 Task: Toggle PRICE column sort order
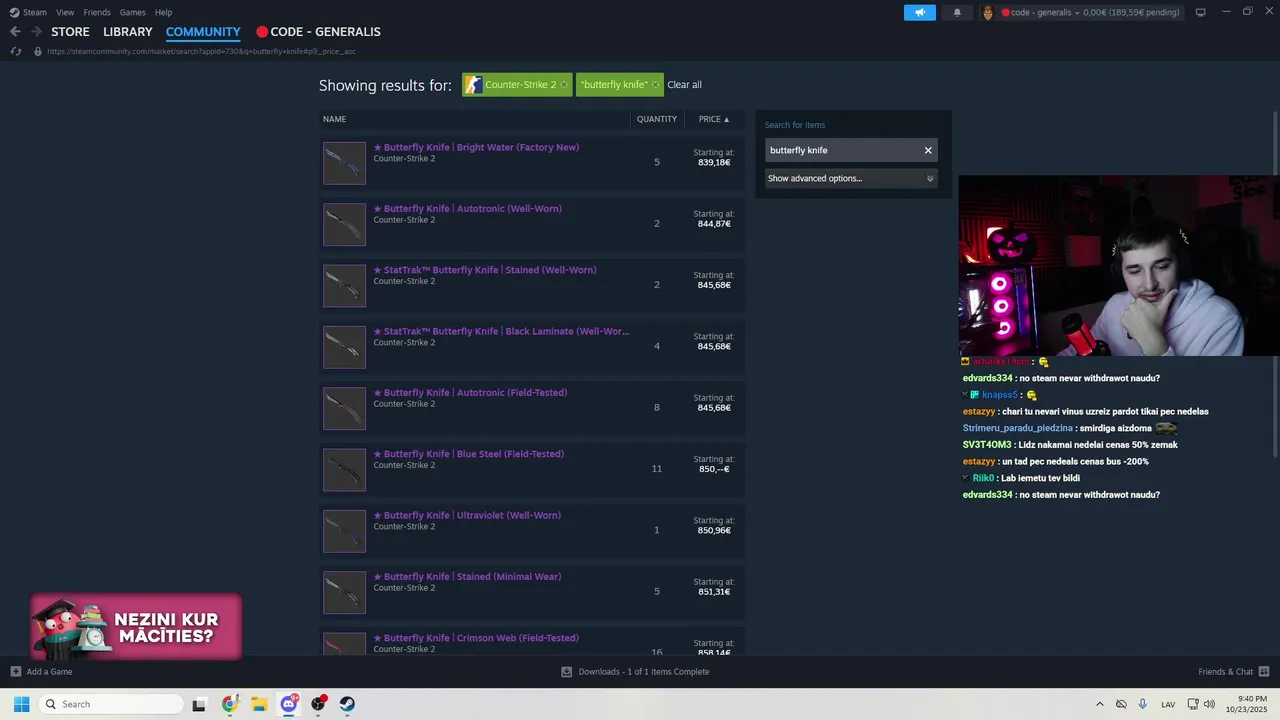[x=714, y=119]
